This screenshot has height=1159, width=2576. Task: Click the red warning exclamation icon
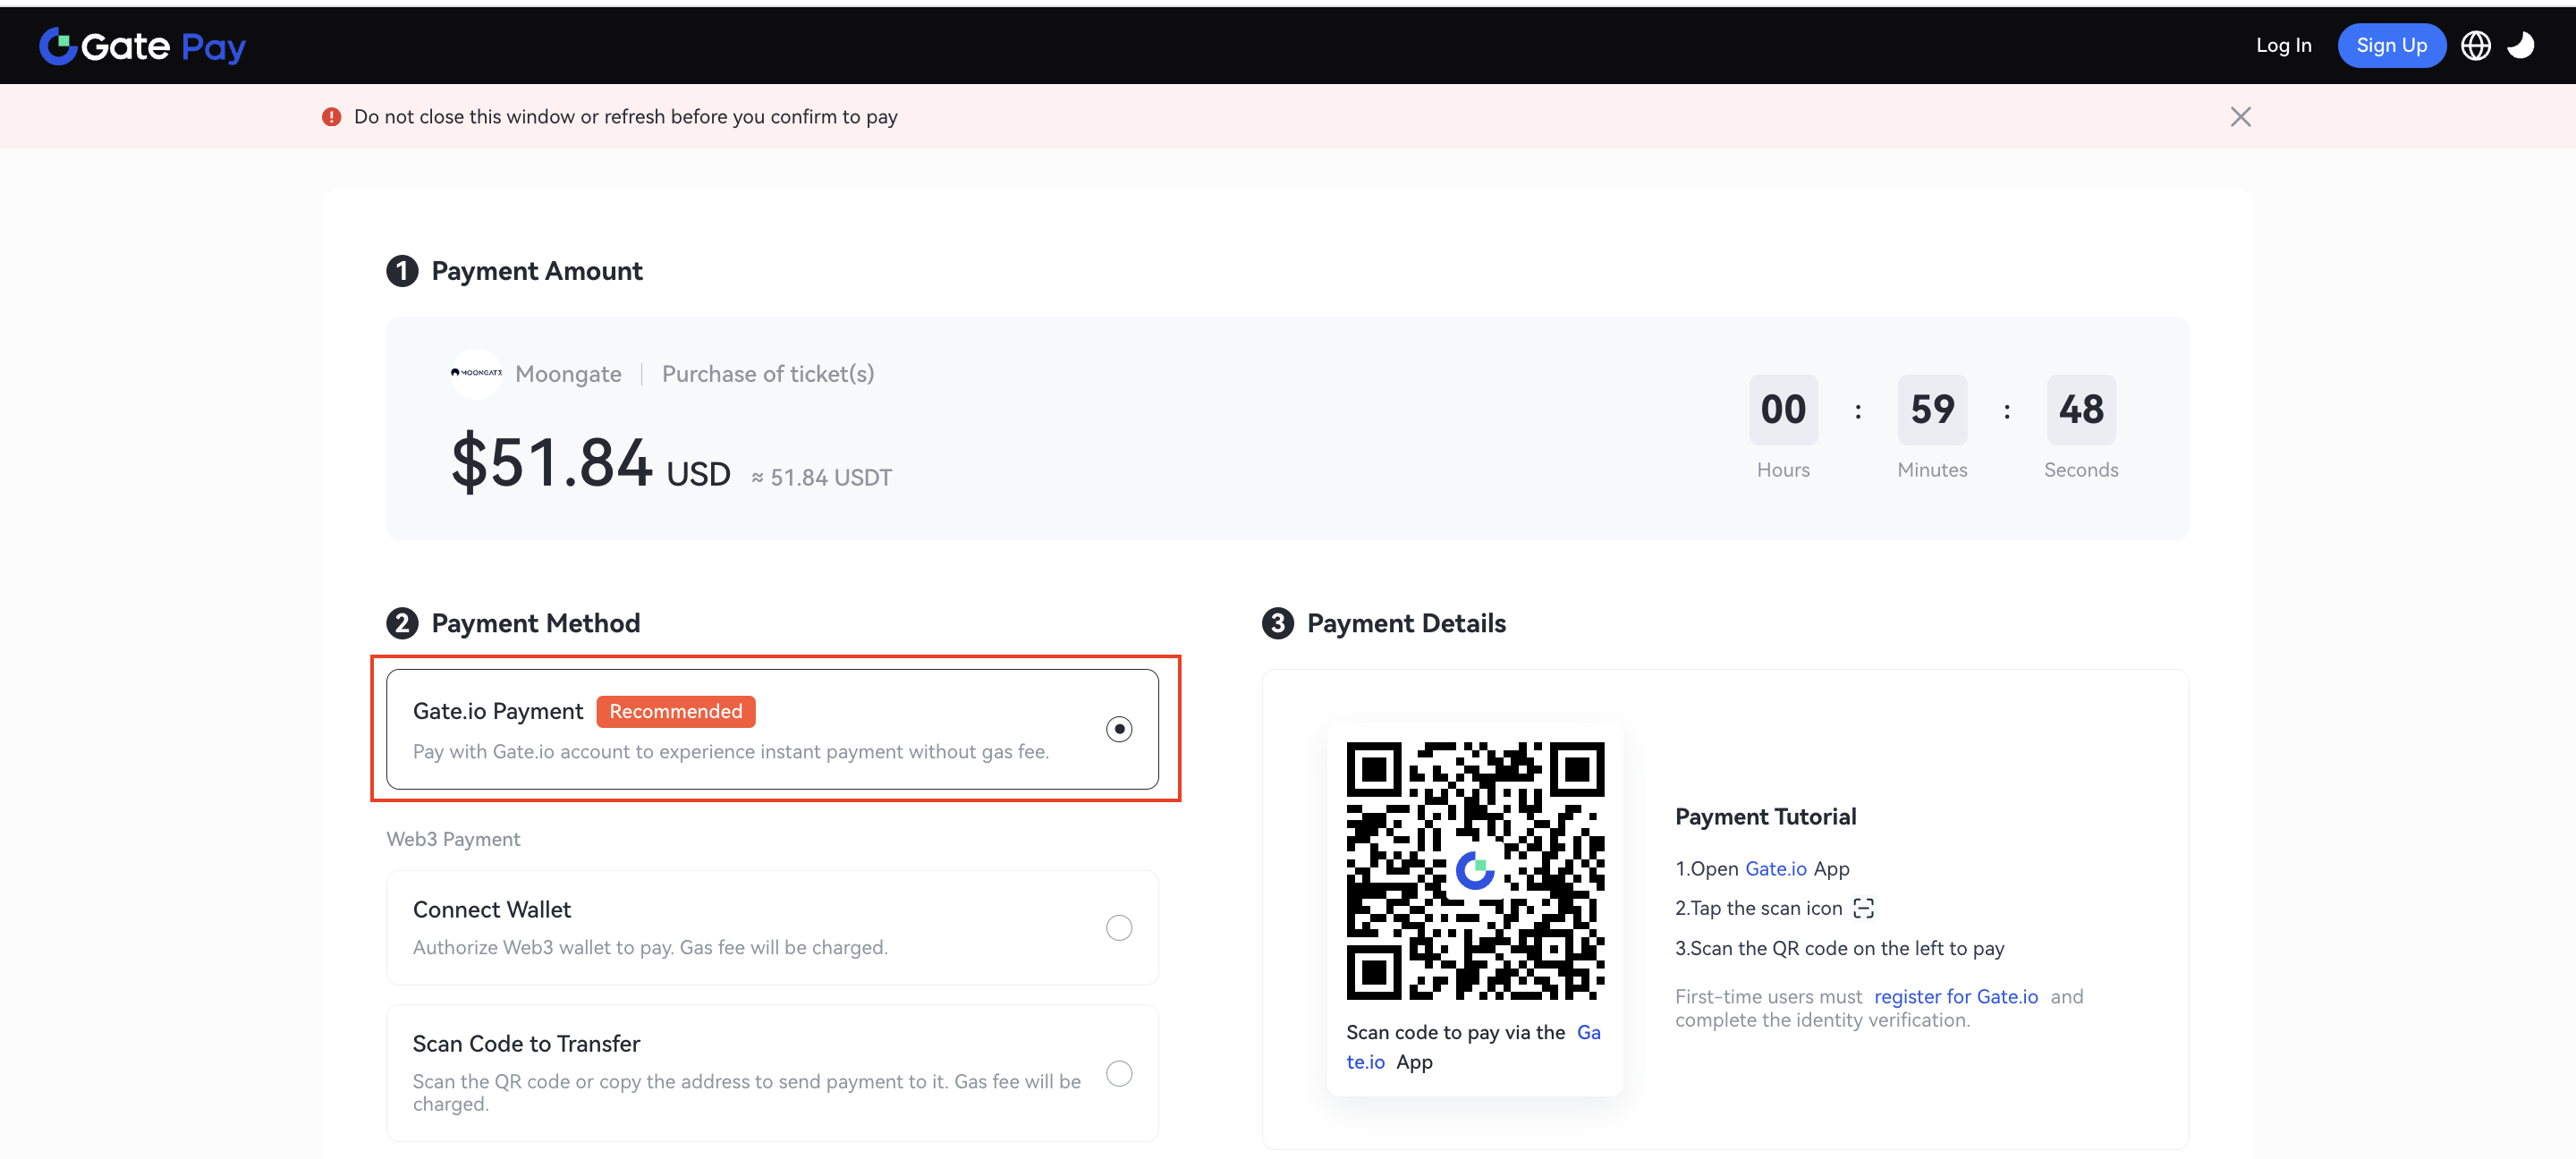331,117
